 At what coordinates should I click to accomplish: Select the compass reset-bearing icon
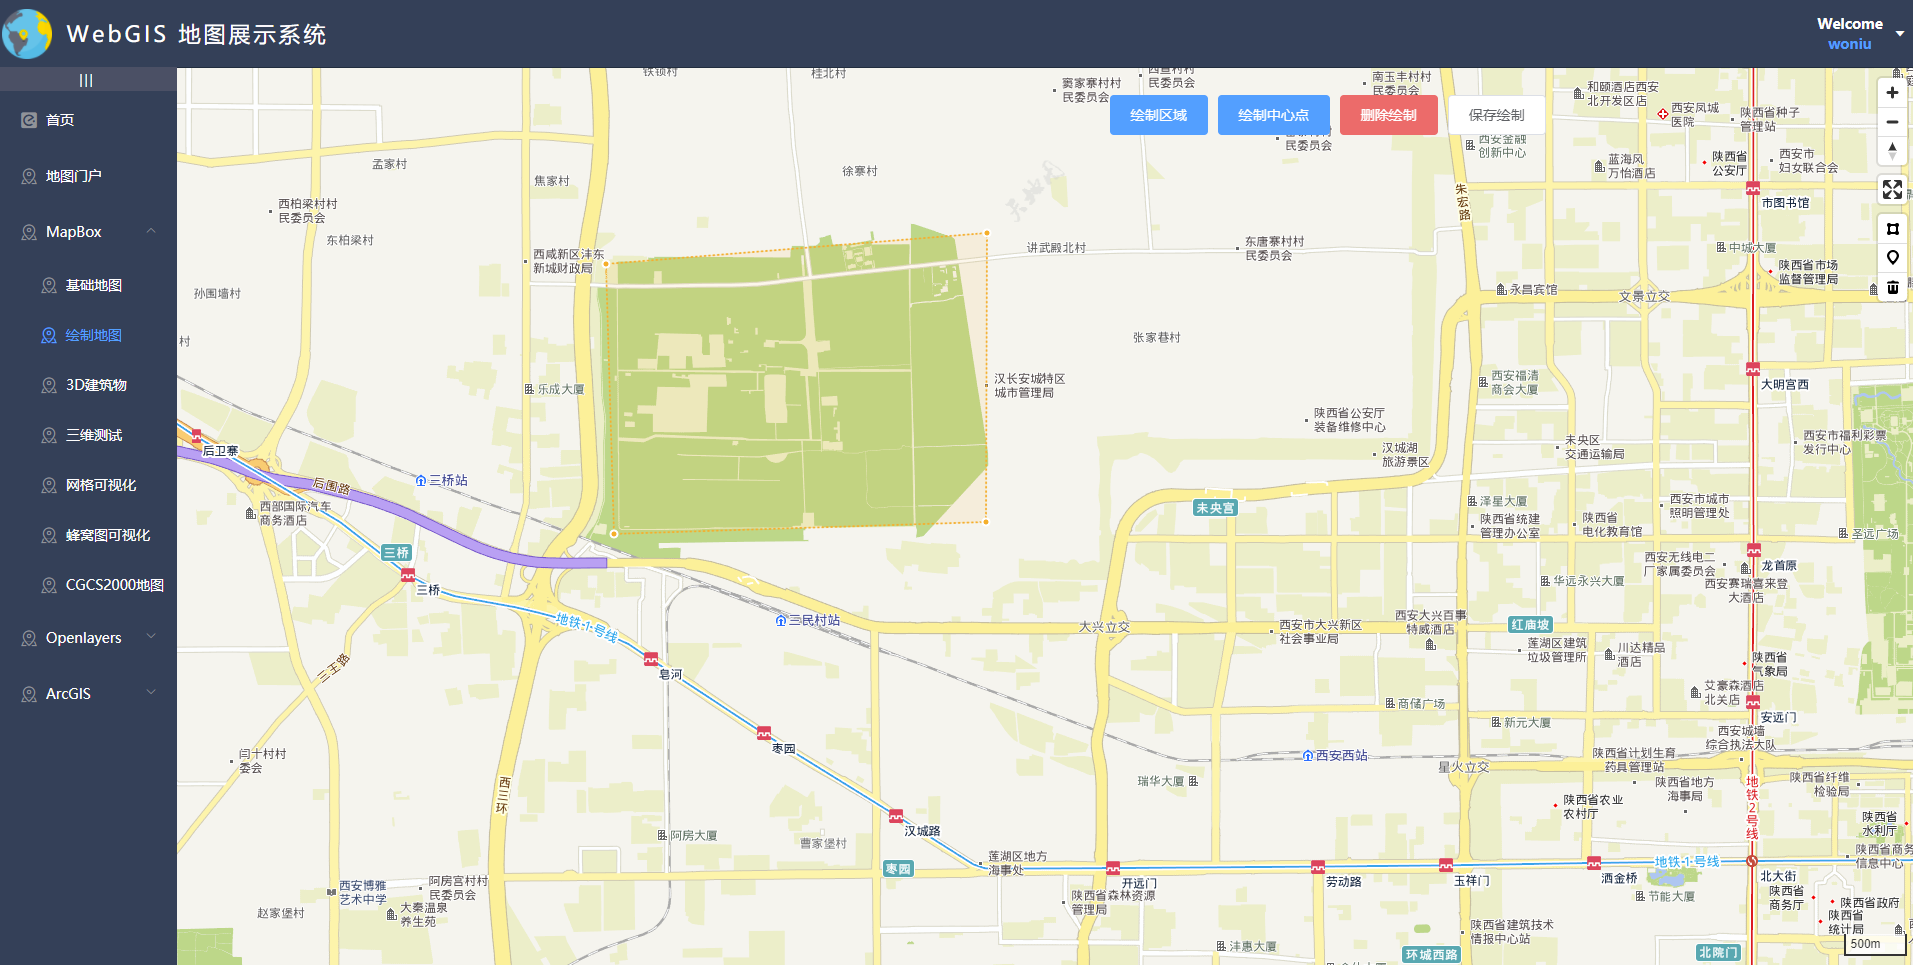[x=1891, y=151]
